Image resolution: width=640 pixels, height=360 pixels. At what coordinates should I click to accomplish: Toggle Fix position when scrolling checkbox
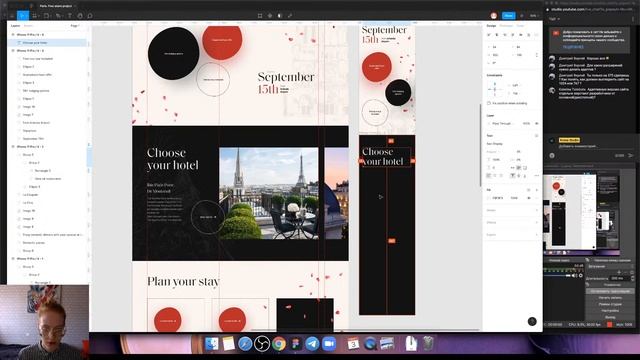click(x=489, y=103)
